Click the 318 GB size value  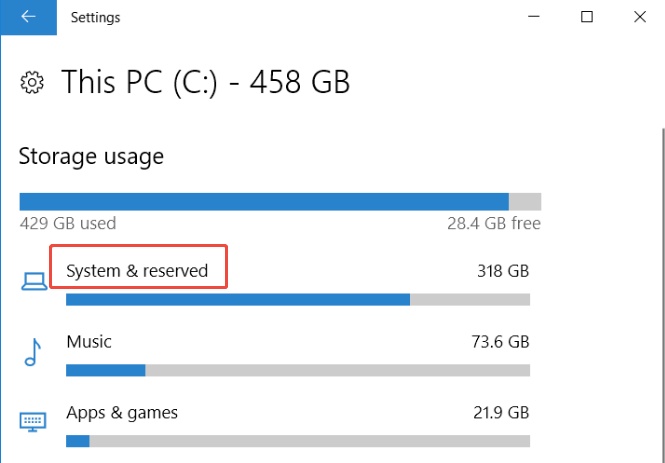click(503, 271)
